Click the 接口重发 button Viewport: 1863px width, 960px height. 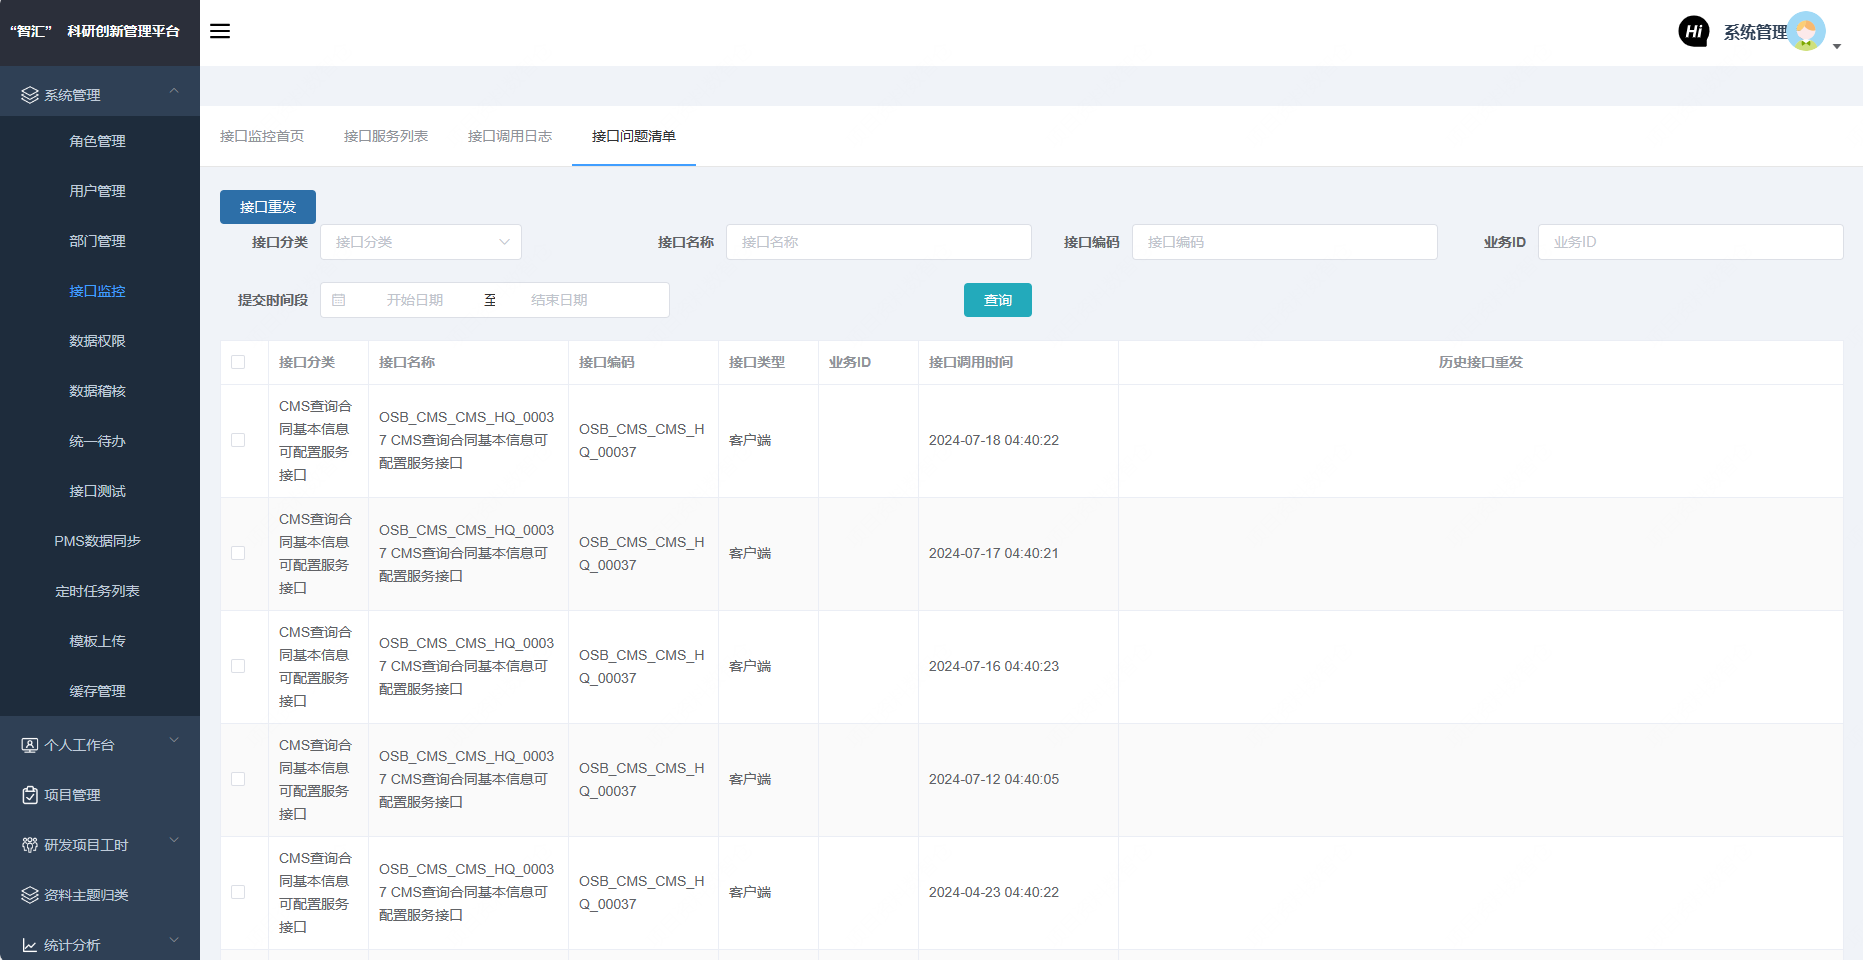tap(268, 207)
